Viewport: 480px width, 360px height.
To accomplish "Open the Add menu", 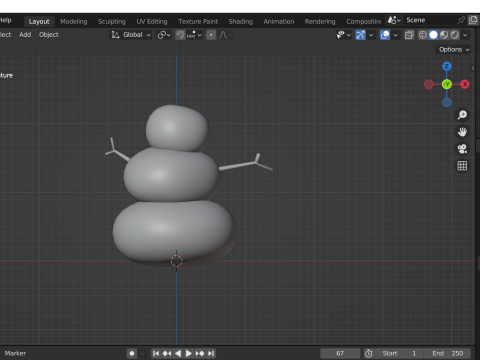I will click(x=25, y=35).
